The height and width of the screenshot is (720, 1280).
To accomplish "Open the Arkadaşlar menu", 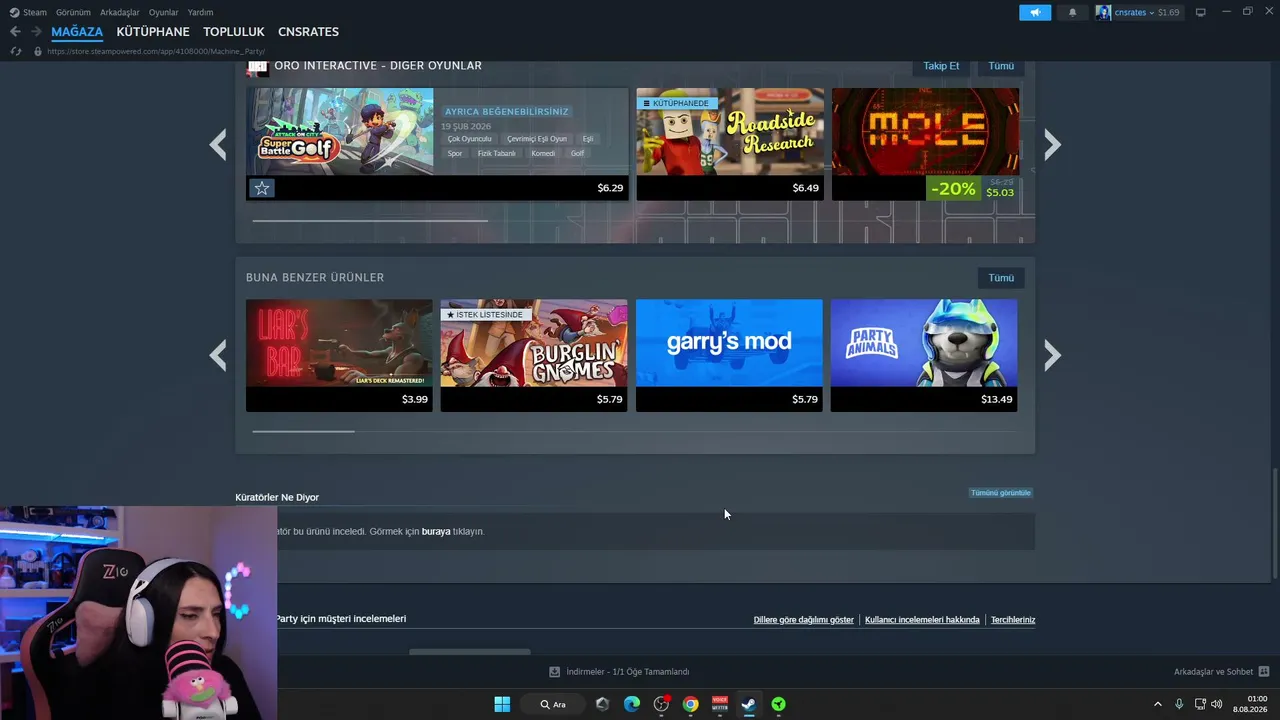I will coord(120,12).
